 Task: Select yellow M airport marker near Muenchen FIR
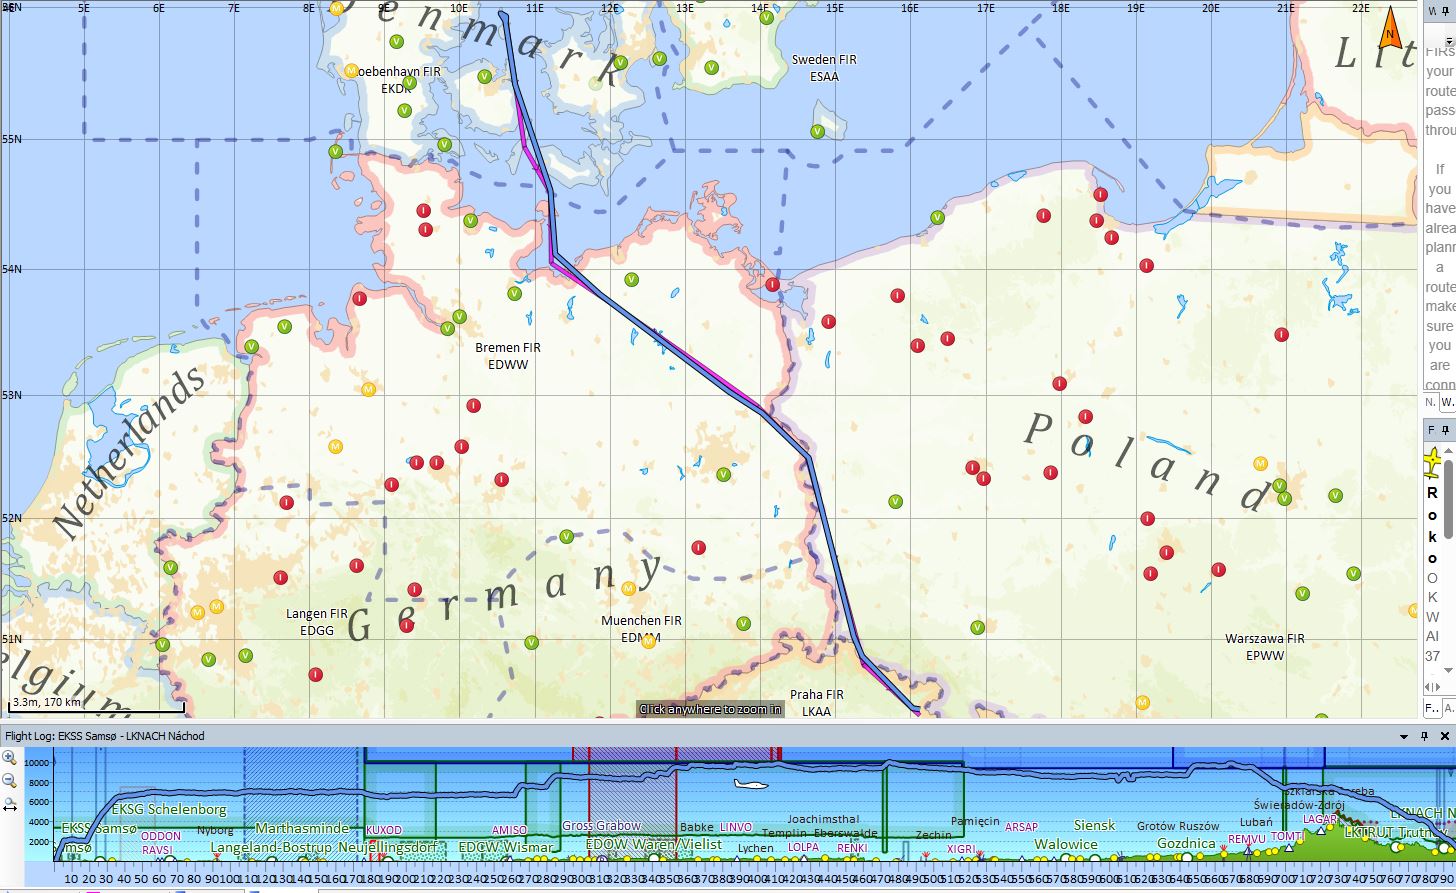point(648,641)
